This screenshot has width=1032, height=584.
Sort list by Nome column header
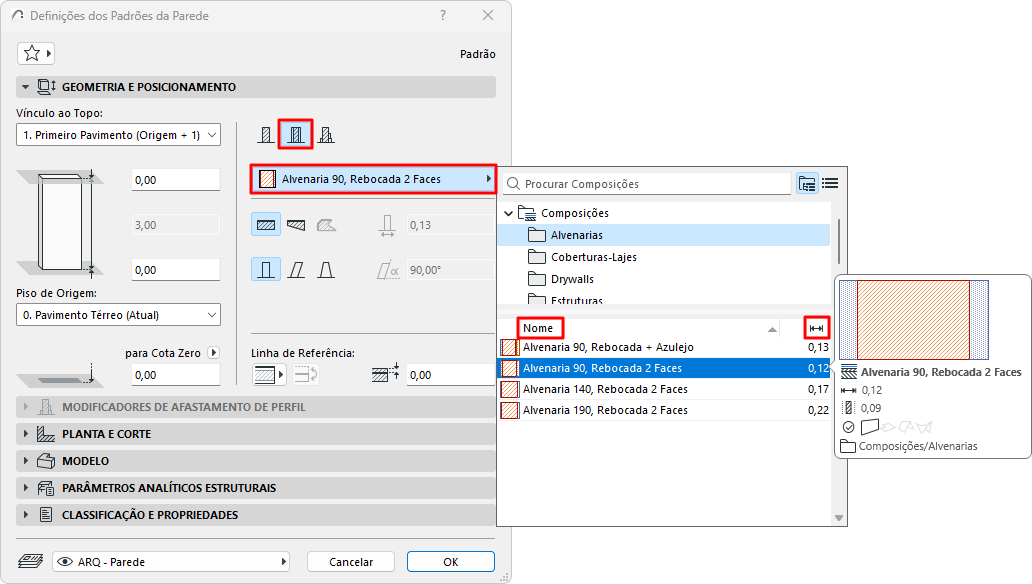pos(538,328)
